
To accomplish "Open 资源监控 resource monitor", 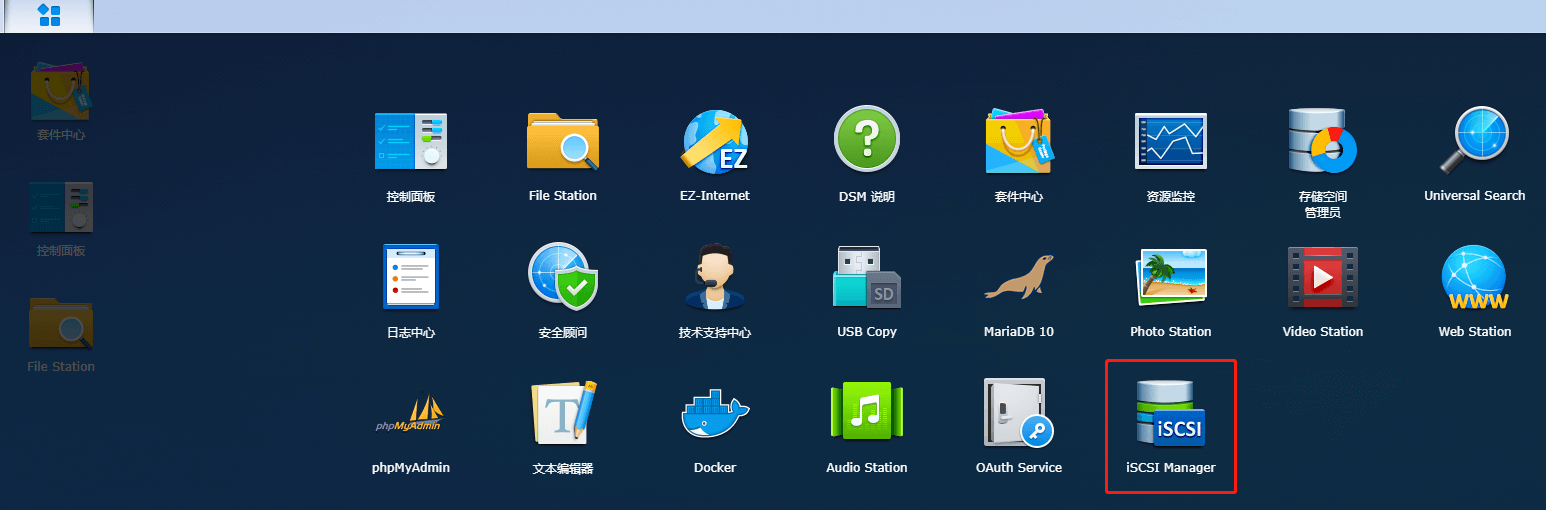I will point(1170,141).
